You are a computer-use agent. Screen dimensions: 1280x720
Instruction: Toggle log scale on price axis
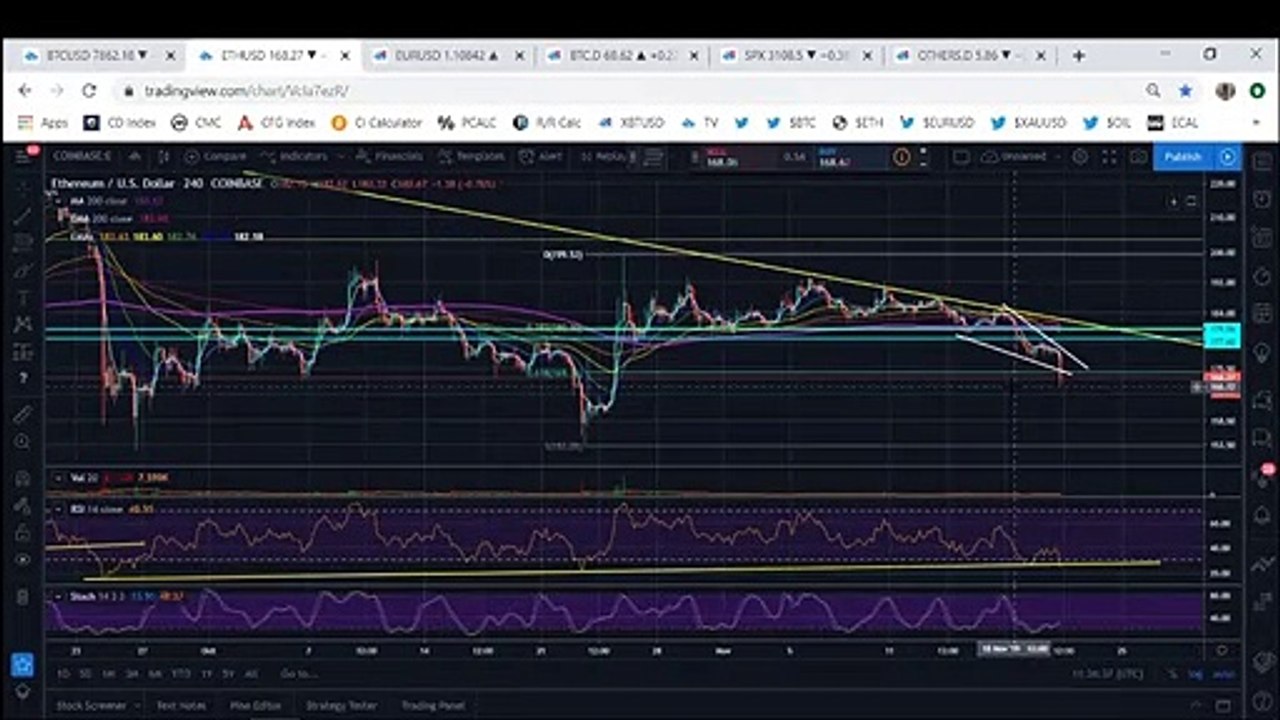click(x=1195, y=675)
